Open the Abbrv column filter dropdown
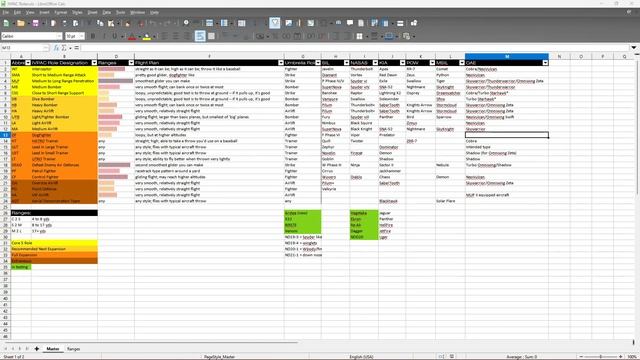The width and height of the screenshot is (640, 360). 28,63
